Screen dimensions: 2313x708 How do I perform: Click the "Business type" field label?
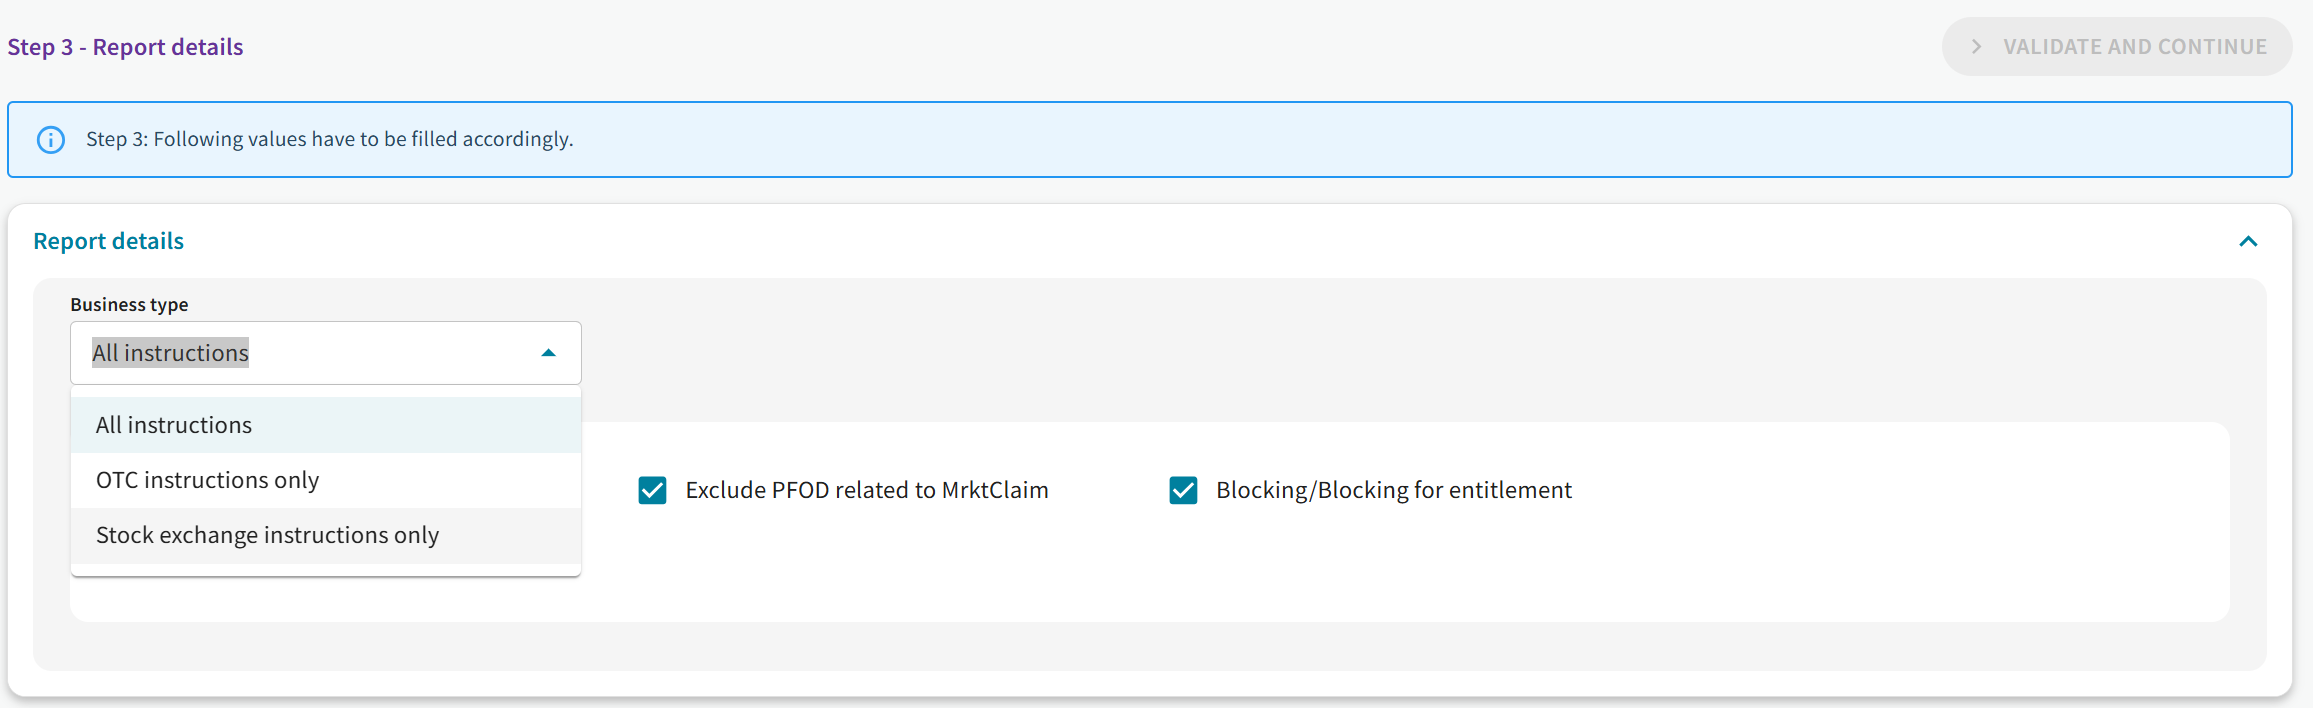129,304
